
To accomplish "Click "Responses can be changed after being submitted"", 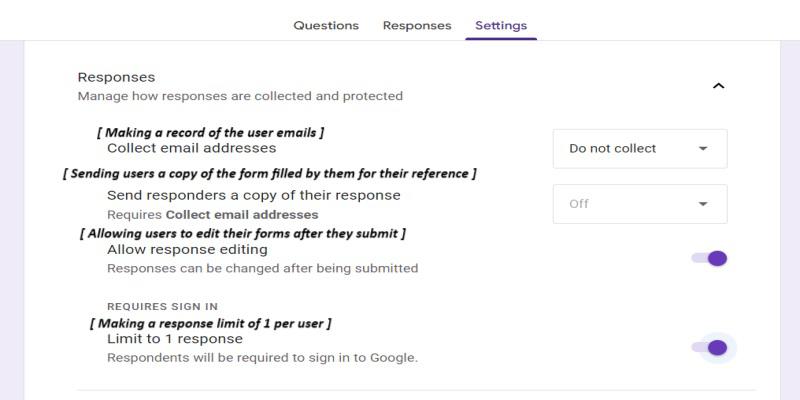I will (x=262, y=268).
